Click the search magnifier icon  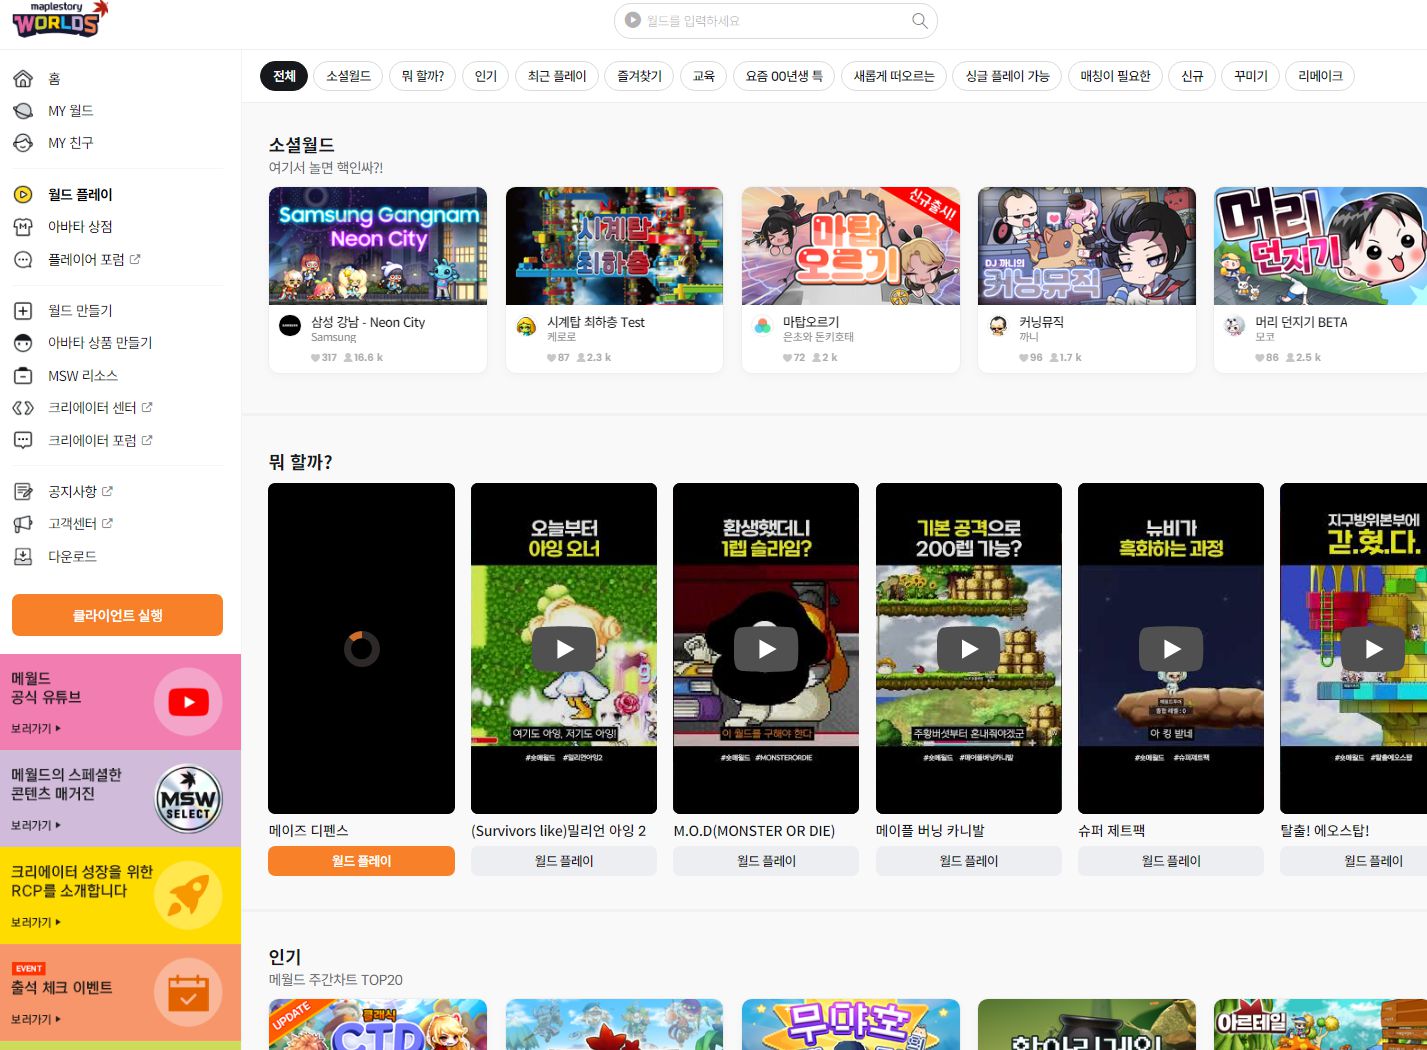point(919,21)
